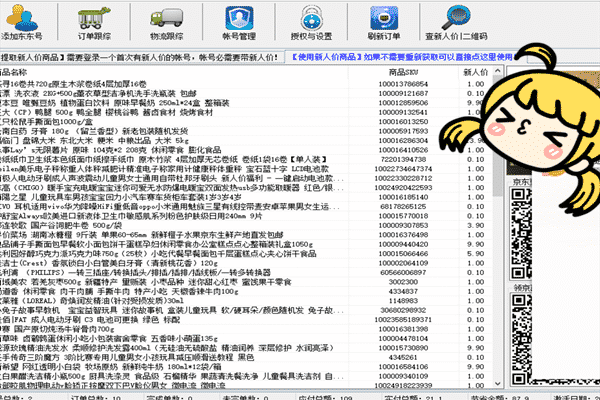Select SKU cell 3002300
The width and height of the screenshot is (600, 400).
click(x=403, y=282)
